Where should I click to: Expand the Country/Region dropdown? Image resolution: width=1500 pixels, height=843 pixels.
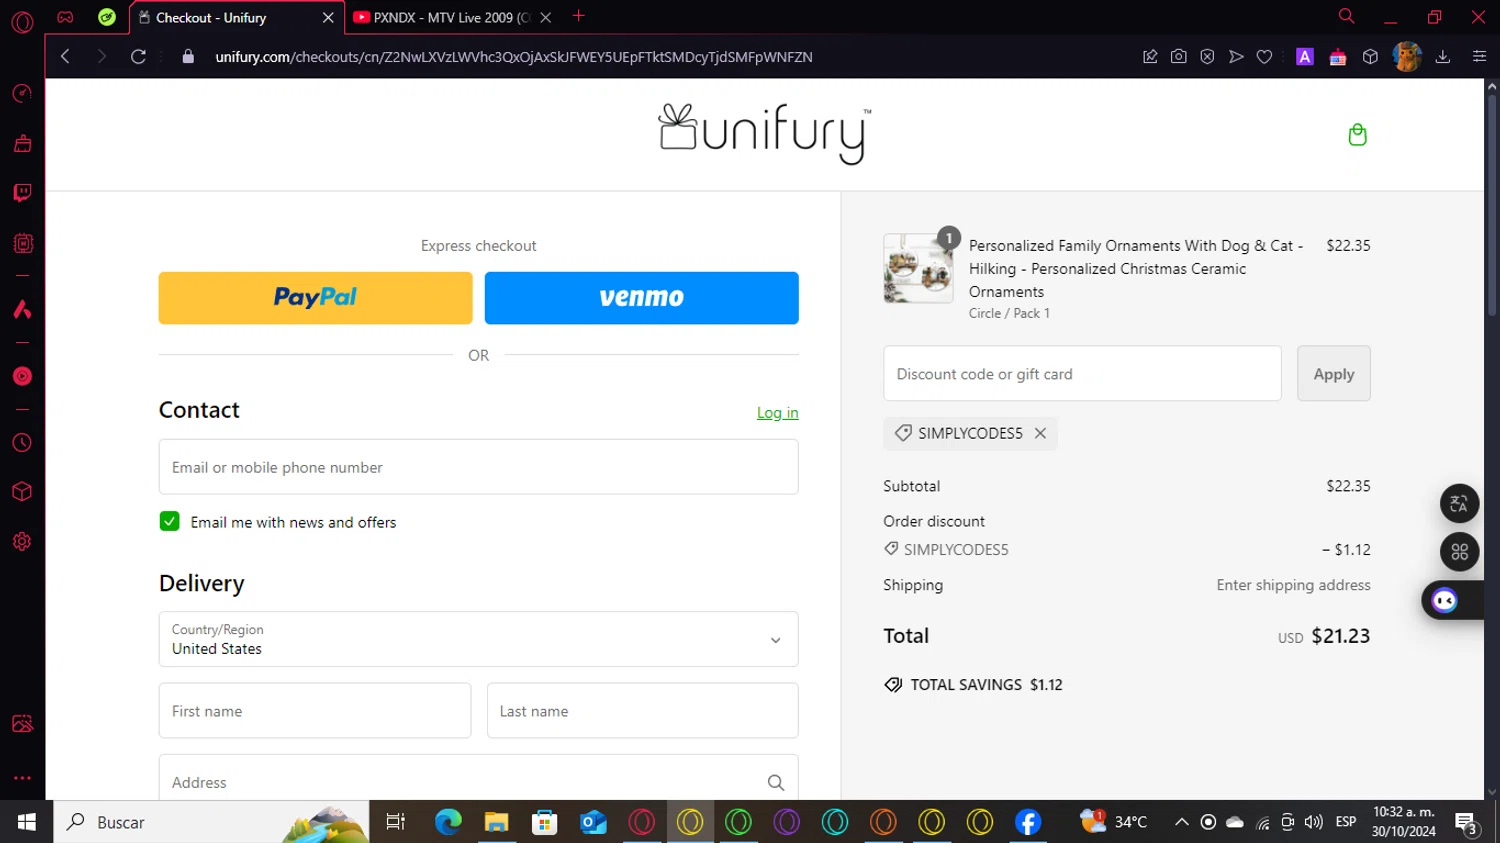[478, 639]
